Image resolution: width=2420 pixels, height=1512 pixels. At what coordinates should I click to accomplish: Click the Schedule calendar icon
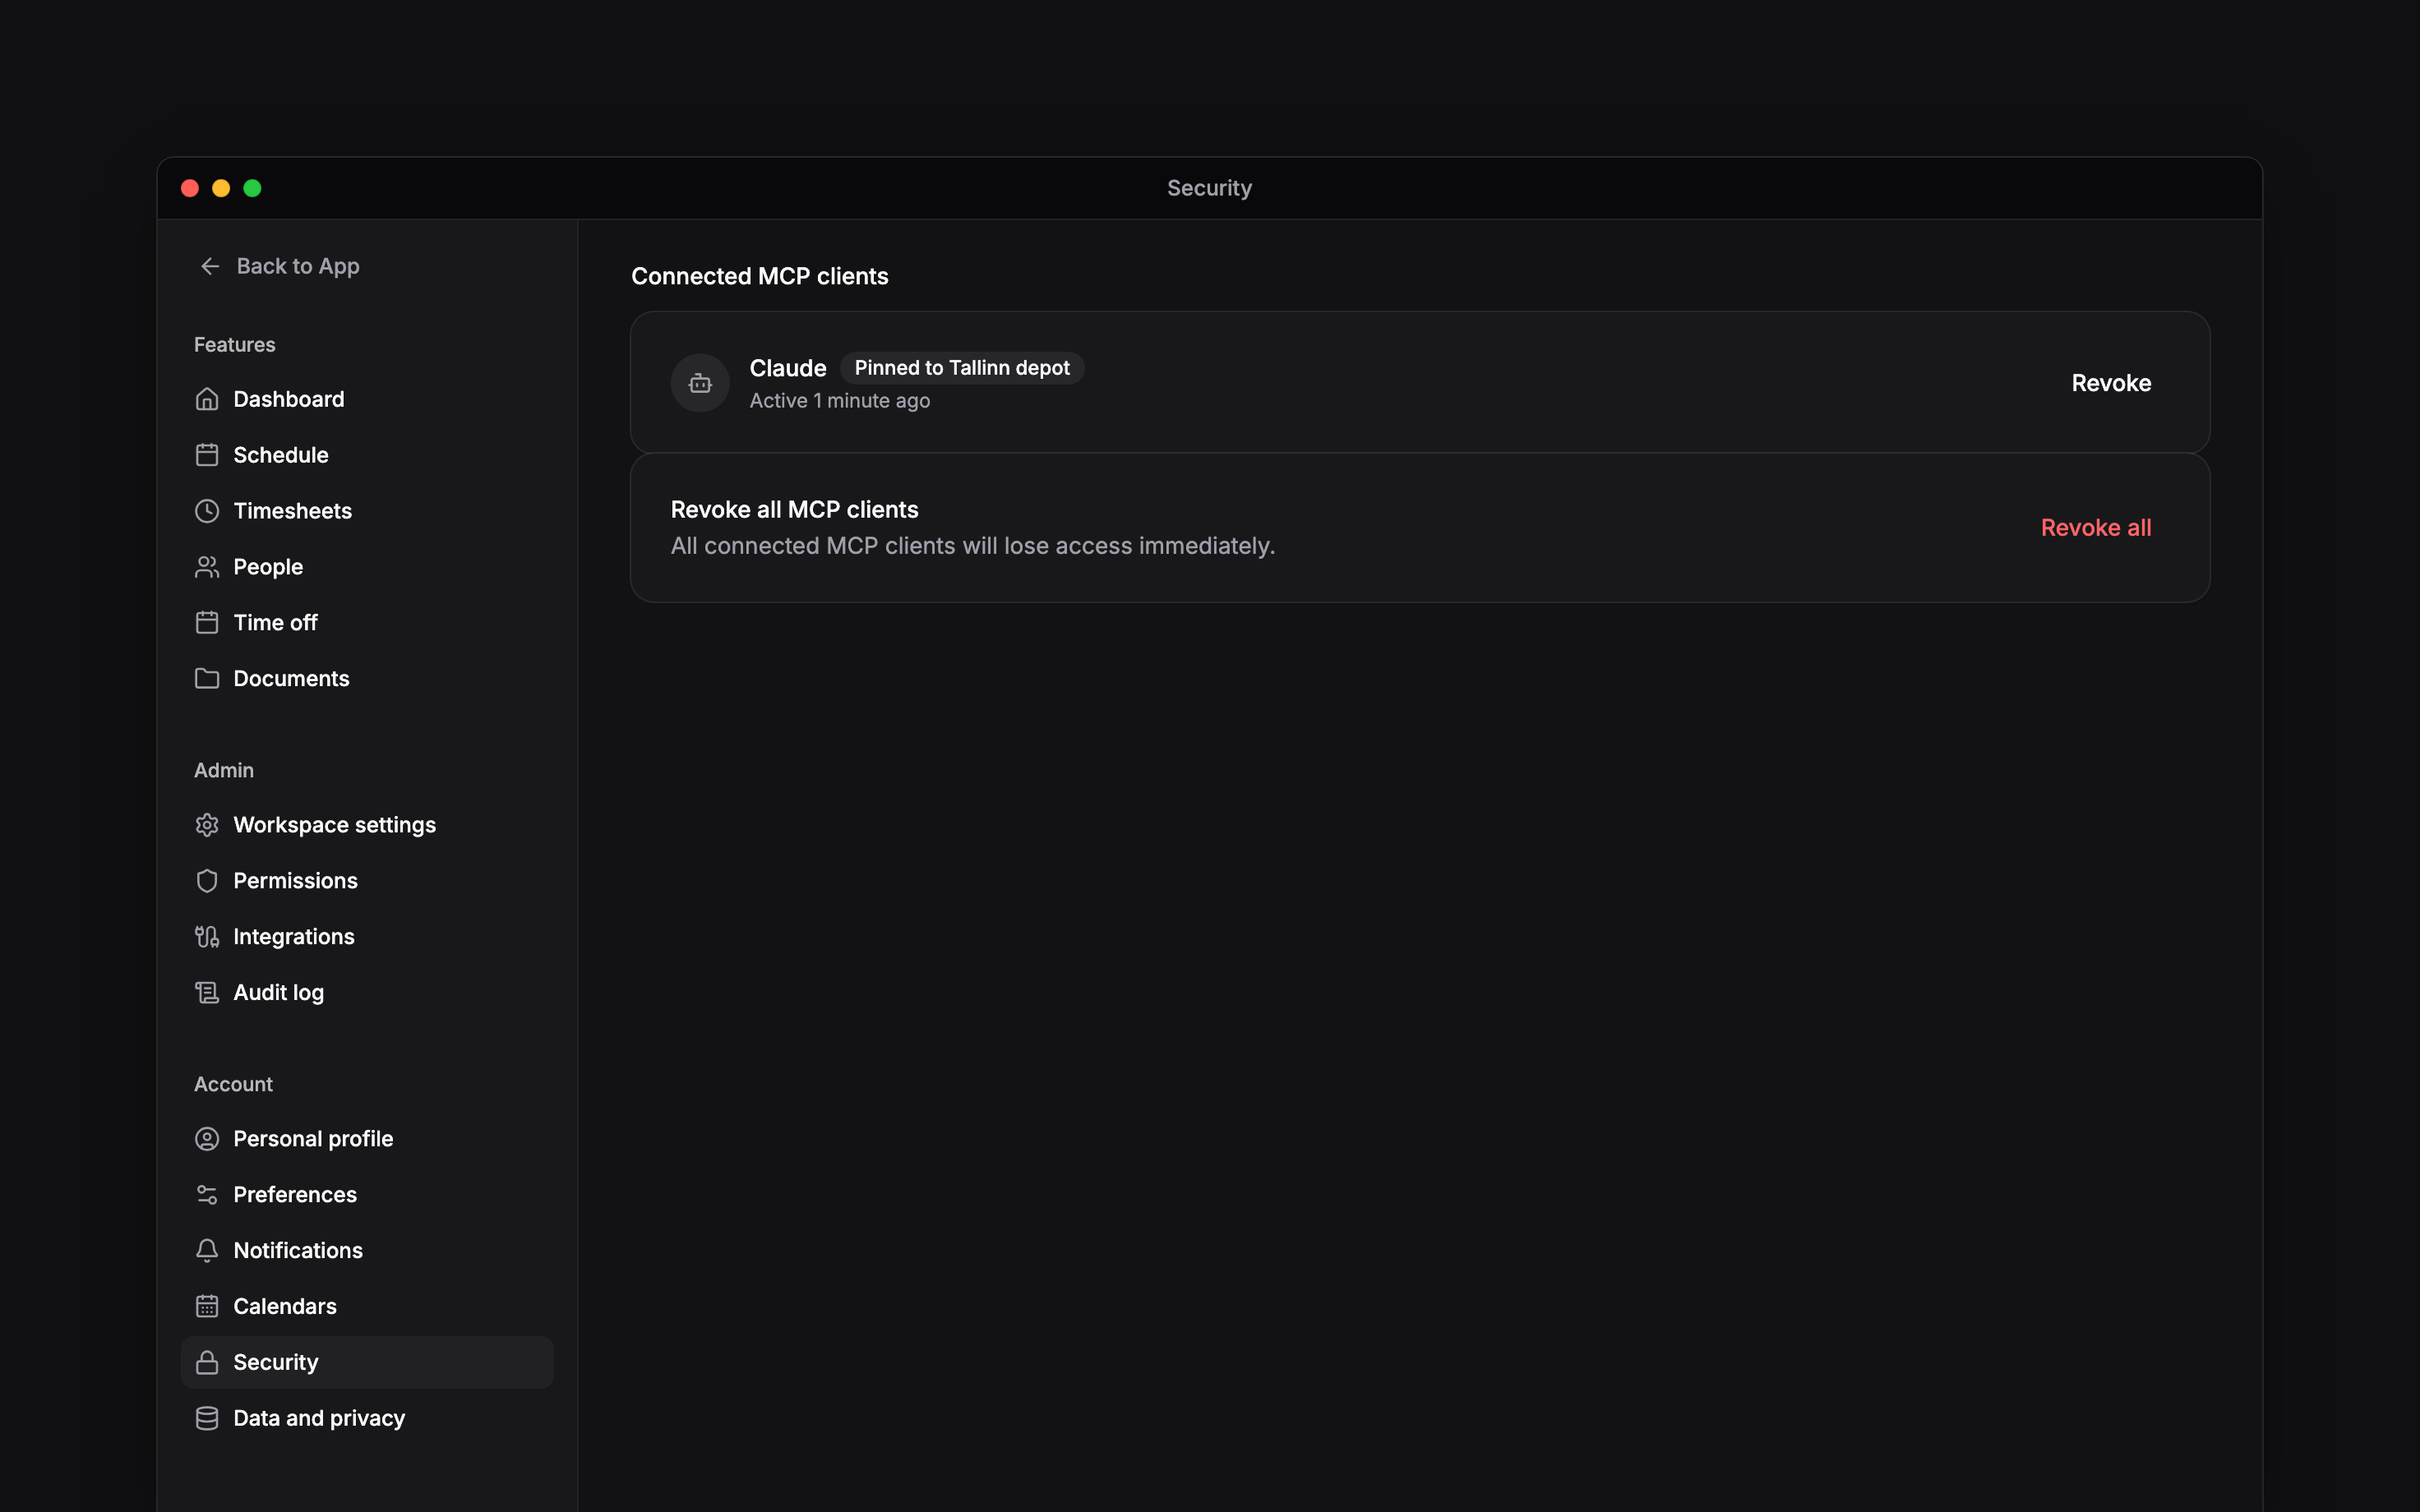207,455
